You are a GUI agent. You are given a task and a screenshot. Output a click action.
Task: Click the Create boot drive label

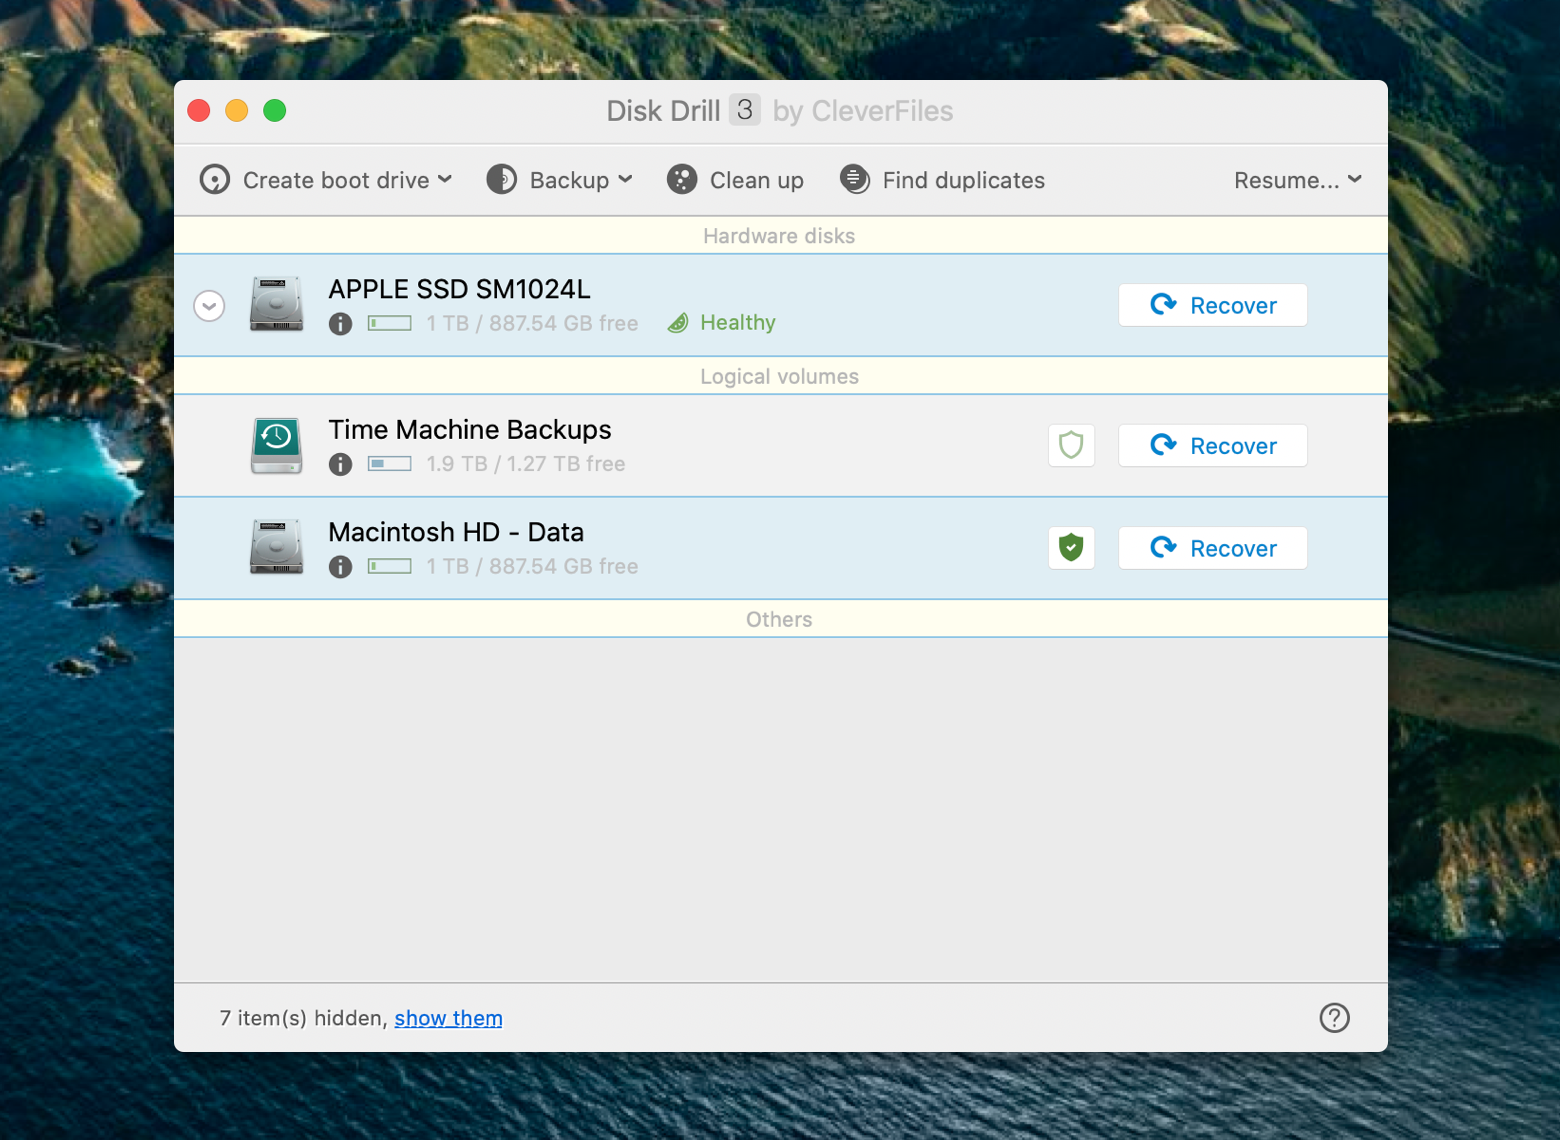336,180
